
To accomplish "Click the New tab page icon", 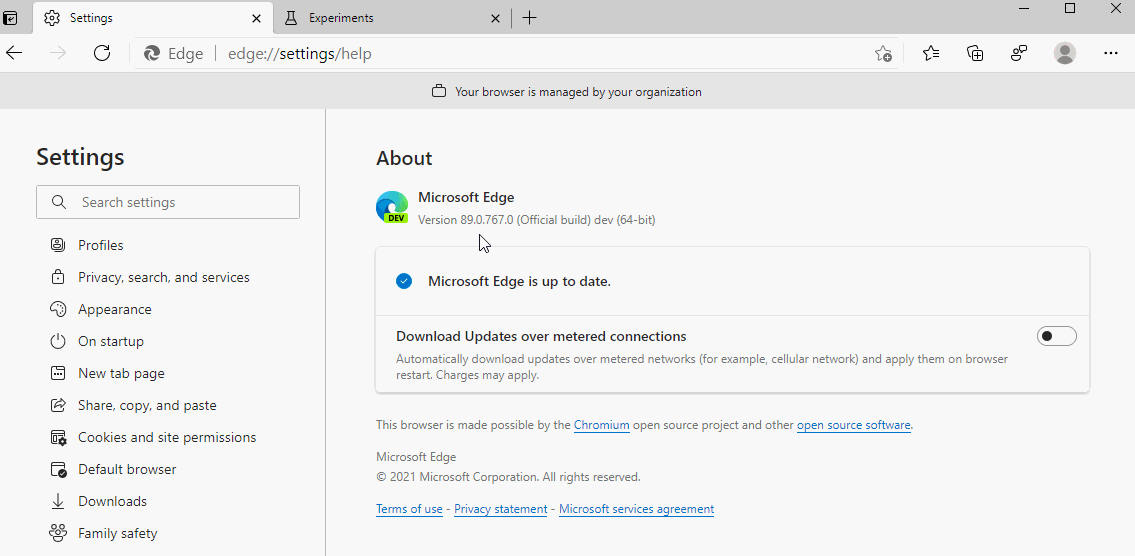I will pyautogui.click(x=58, y=374).
